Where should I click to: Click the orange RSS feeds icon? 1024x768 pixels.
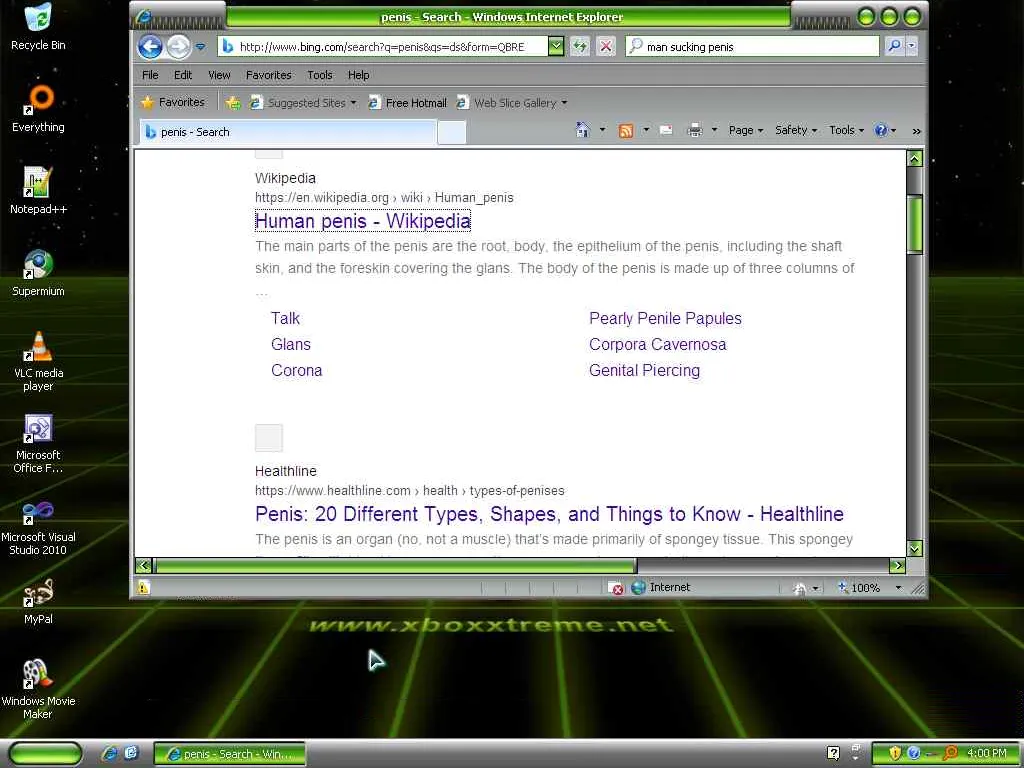point(626,131)
